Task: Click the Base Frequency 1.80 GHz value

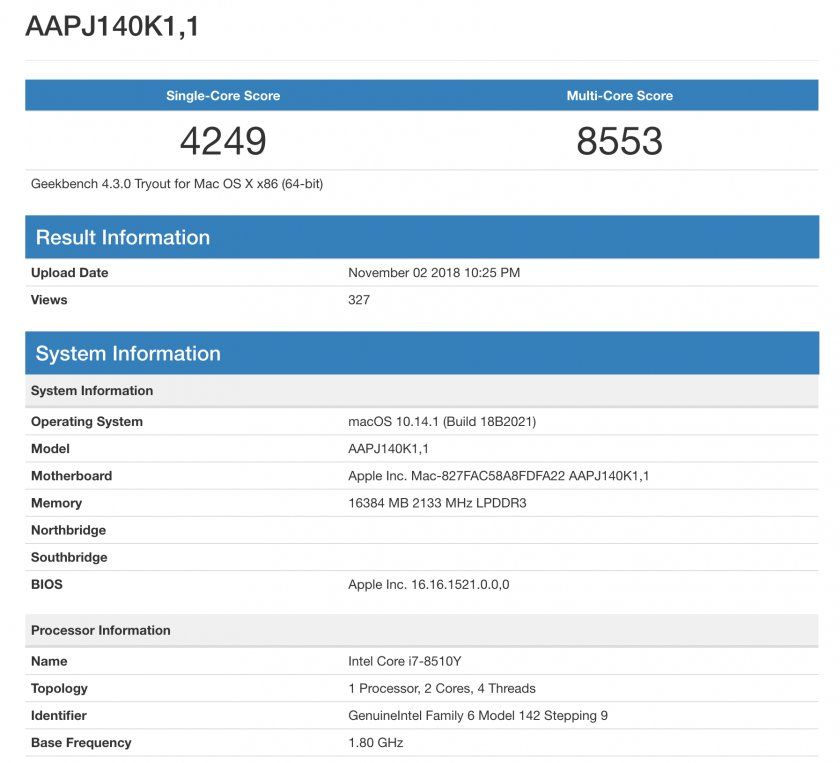Action: [373, 742]
